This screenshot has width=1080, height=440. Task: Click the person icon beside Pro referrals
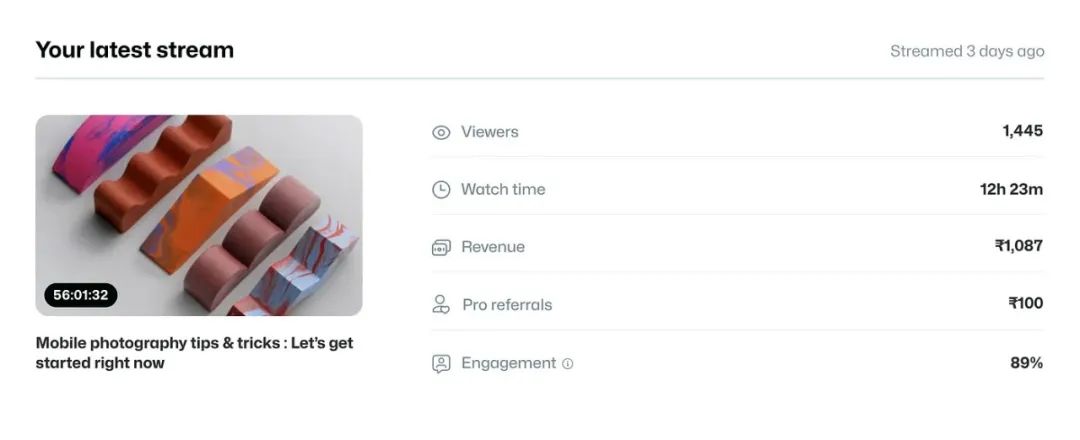441,304
